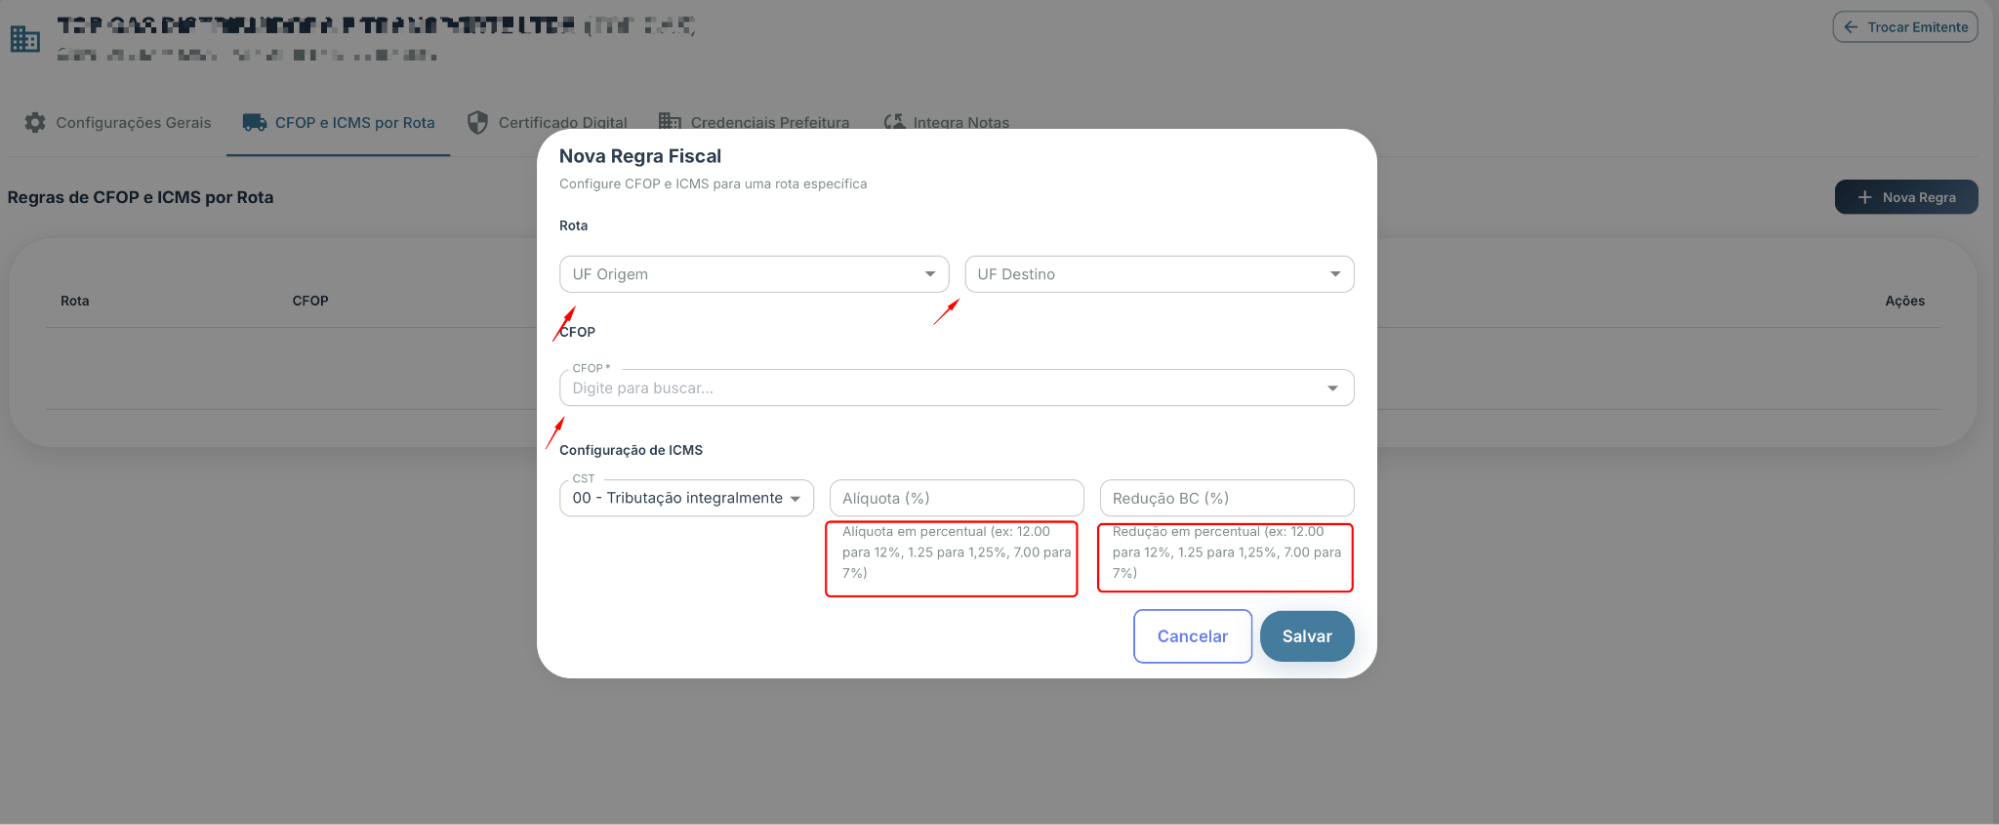Select CFOP e ICMS por Rota tab

[x=338, y=122]
